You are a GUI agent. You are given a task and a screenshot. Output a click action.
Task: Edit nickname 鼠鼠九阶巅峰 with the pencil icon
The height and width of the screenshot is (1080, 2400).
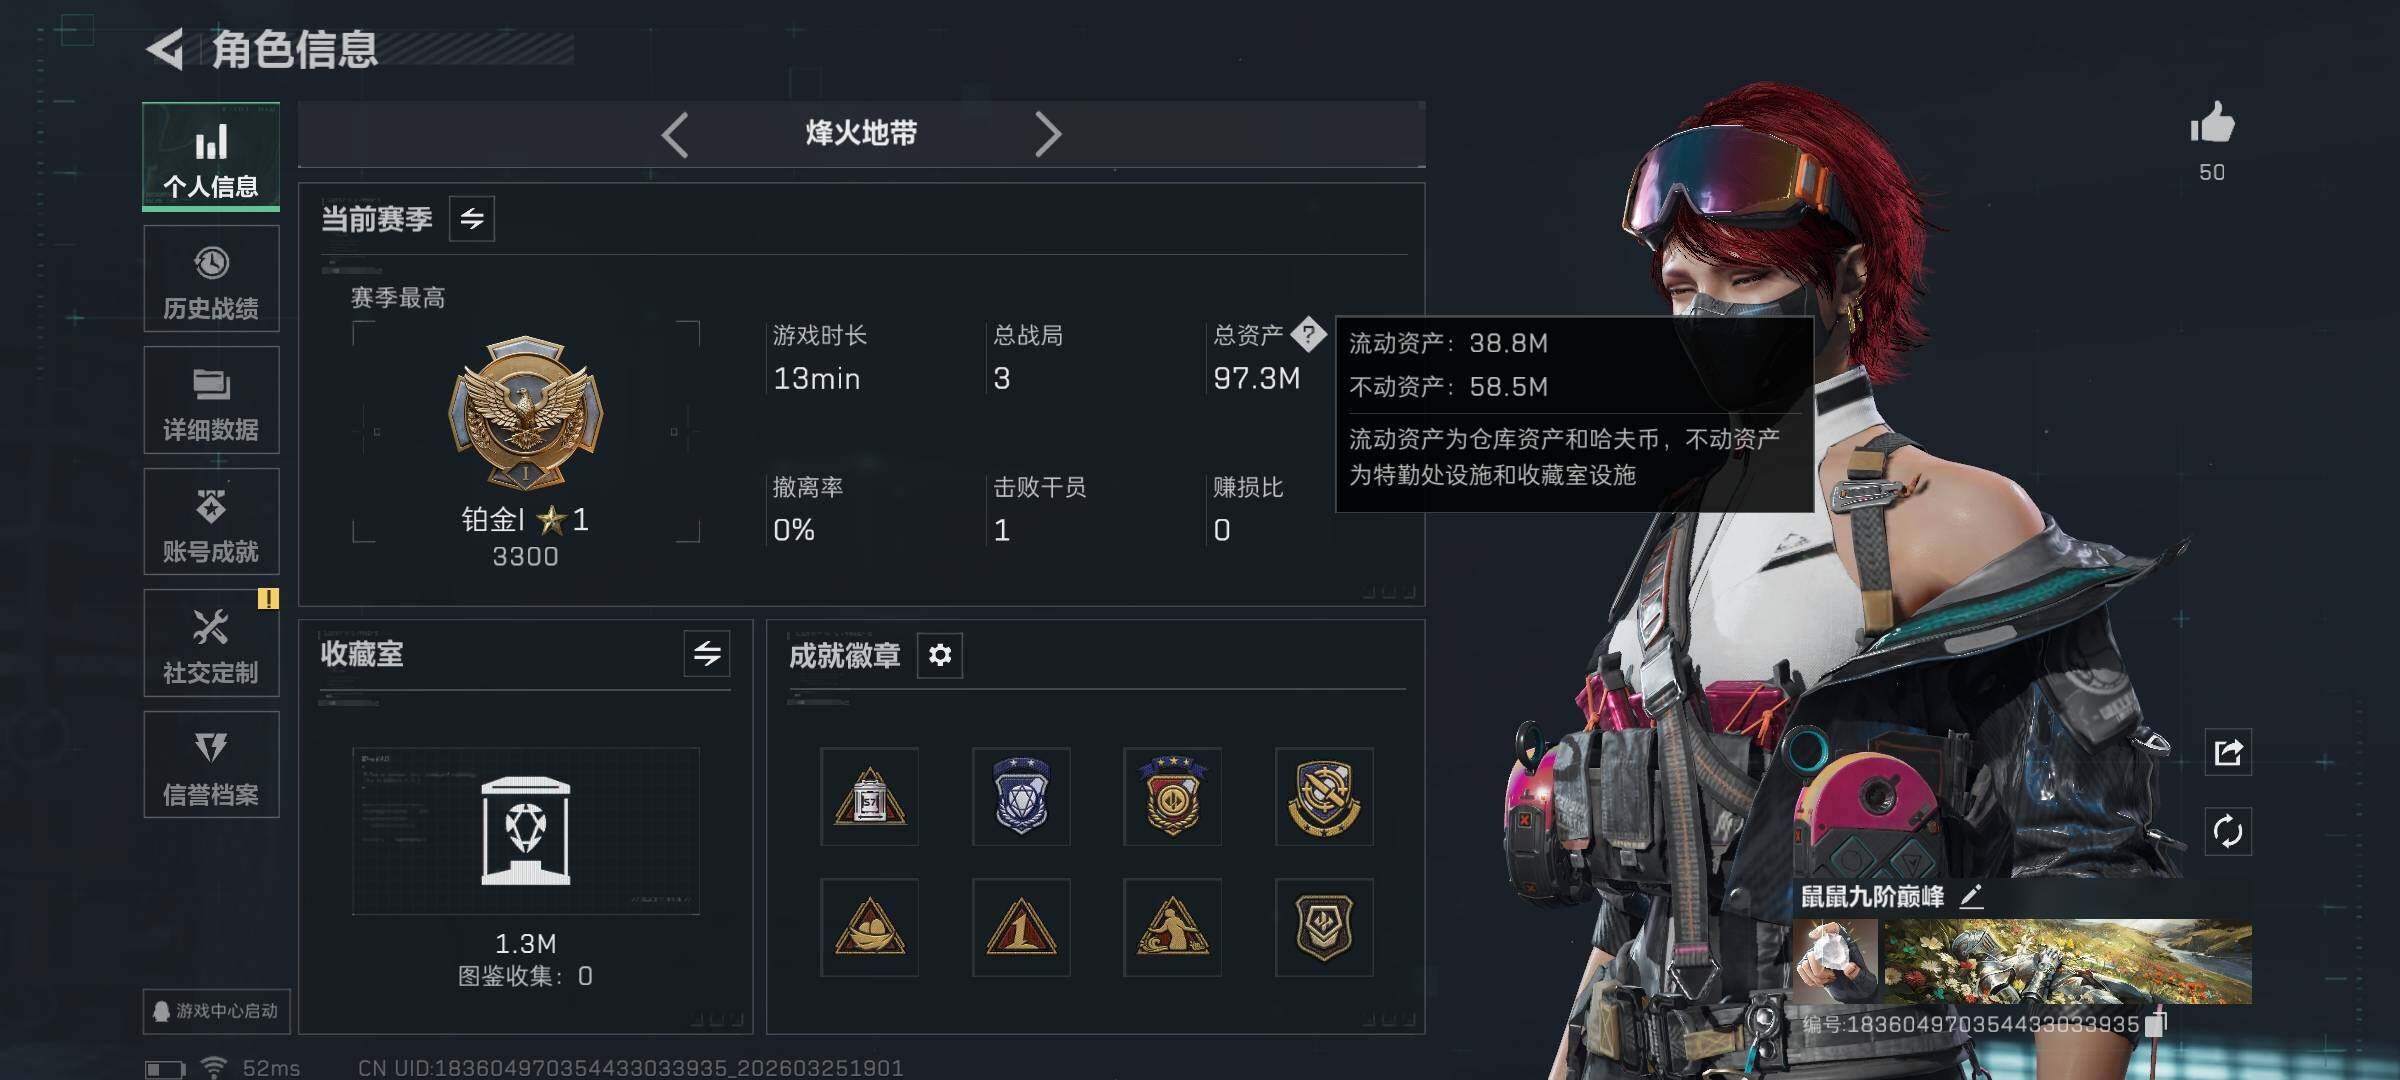(1971, 896)
